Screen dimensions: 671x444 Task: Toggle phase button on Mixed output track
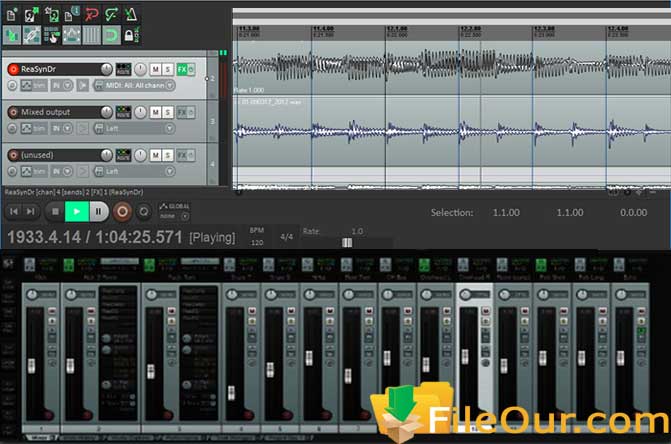tap(12, 128)
